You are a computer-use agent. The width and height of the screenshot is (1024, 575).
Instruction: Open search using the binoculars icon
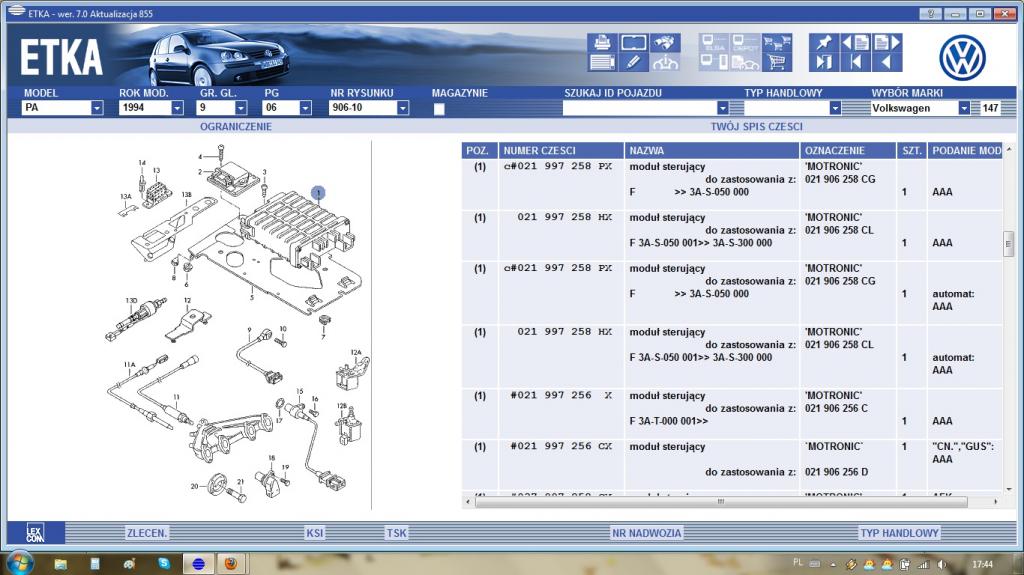click(664, 43)
